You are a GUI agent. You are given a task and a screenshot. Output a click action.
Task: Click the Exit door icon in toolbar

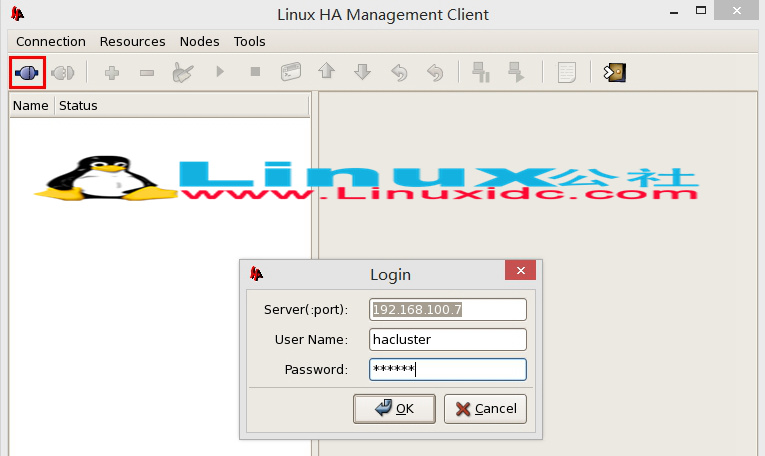coord(614,72)
